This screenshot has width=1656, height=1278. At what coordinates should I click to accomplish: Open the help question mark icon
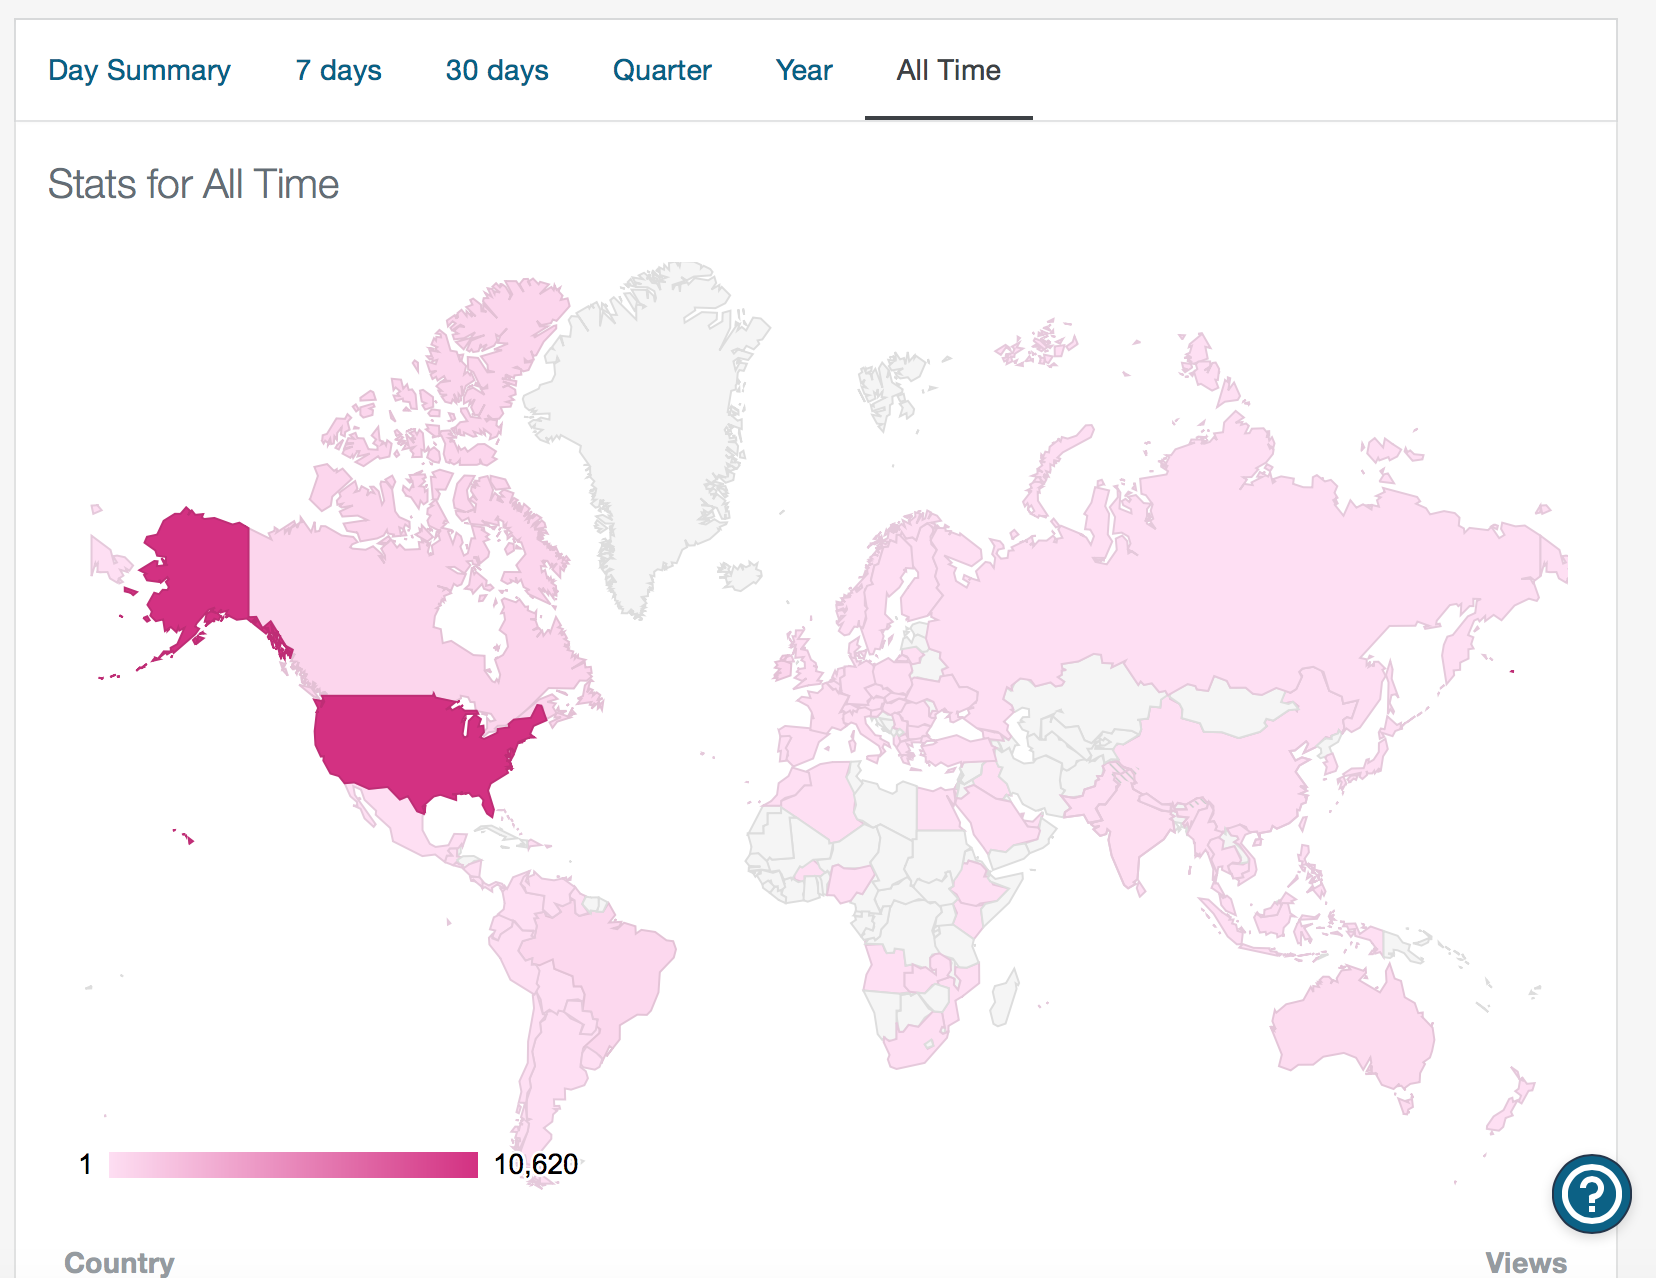click(1591, 1193)
